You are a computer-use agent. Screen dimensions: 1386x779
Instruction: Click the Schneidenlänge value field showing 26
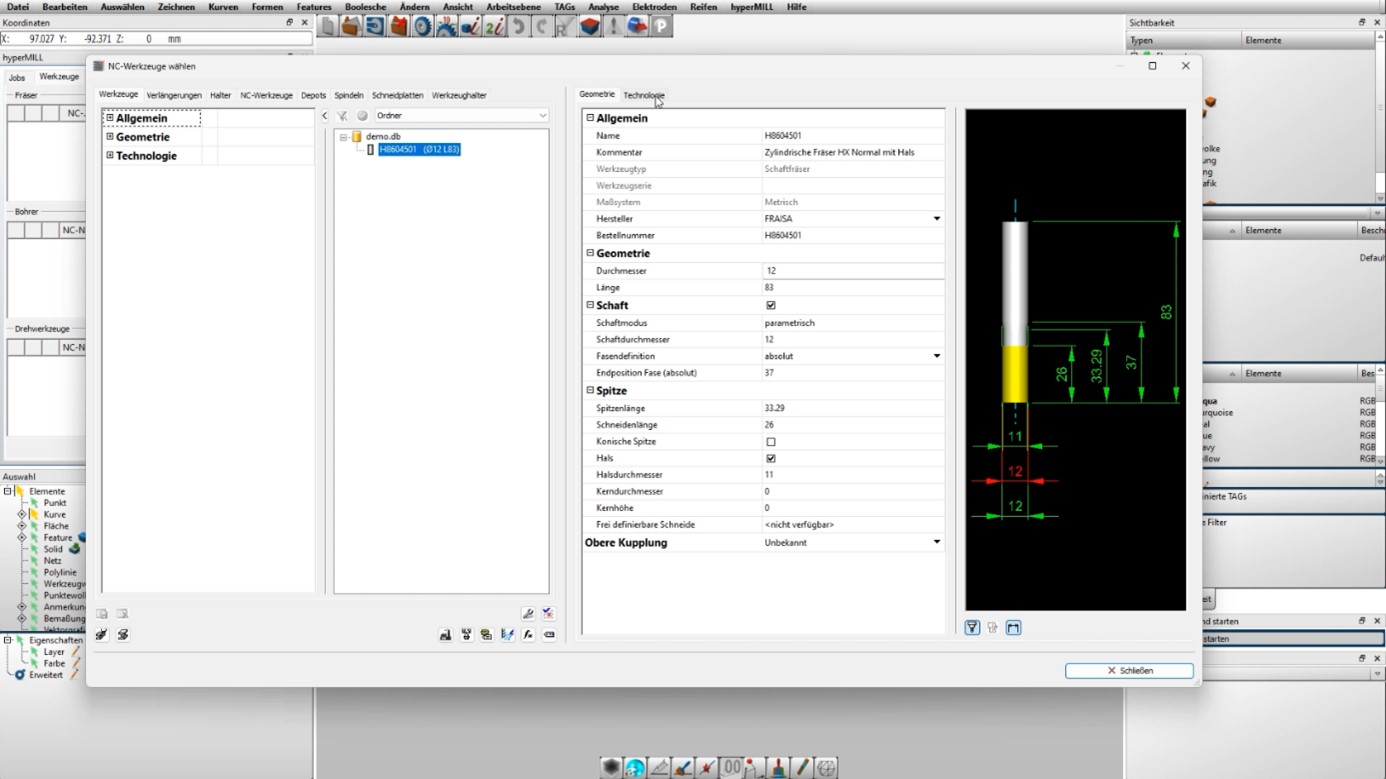852,425
